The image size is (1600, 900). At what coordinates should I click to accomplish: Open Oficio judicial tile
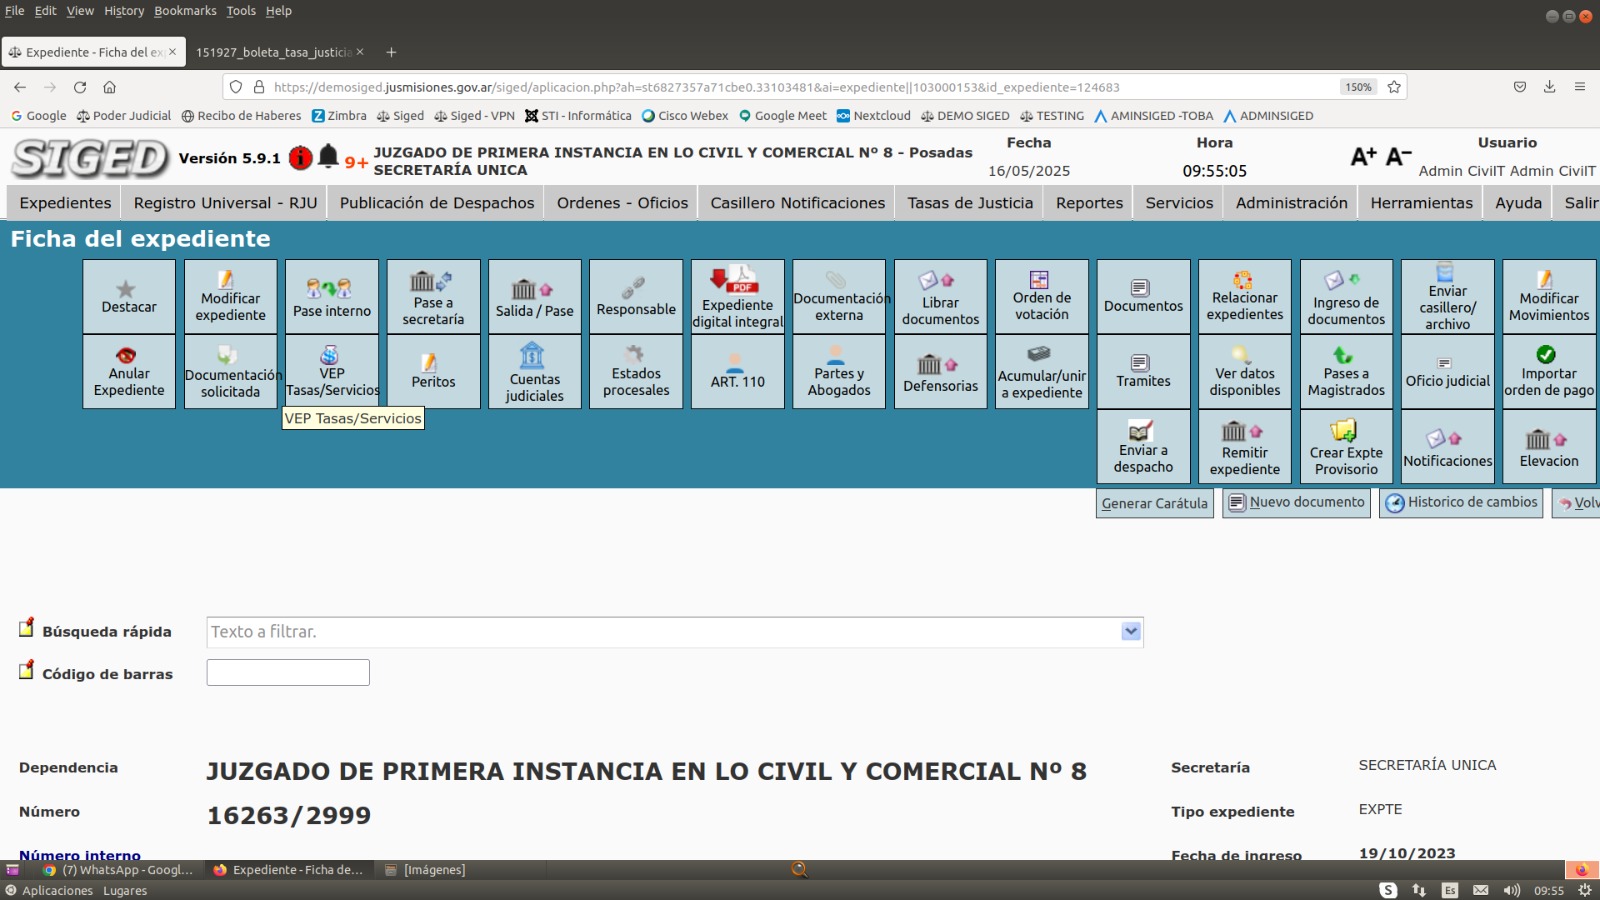[1448, 372]
